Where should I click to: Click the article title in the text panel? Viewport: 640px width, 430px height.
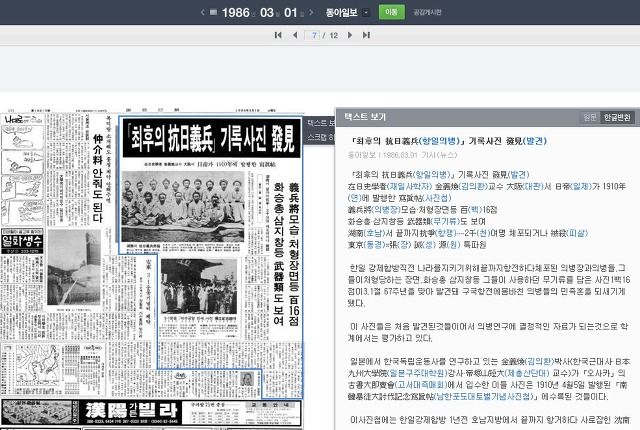[x=449, y=141]
